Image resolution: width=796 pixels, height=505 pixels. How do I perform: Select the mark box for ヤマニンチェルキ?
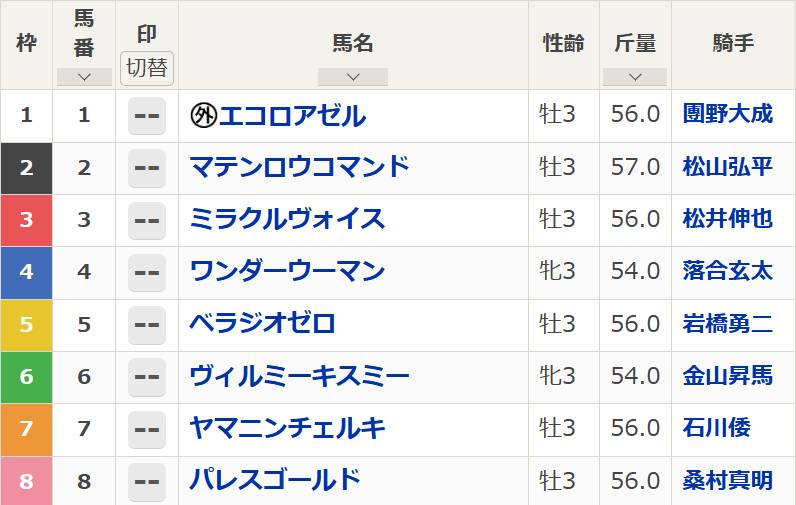coord(147,429)
